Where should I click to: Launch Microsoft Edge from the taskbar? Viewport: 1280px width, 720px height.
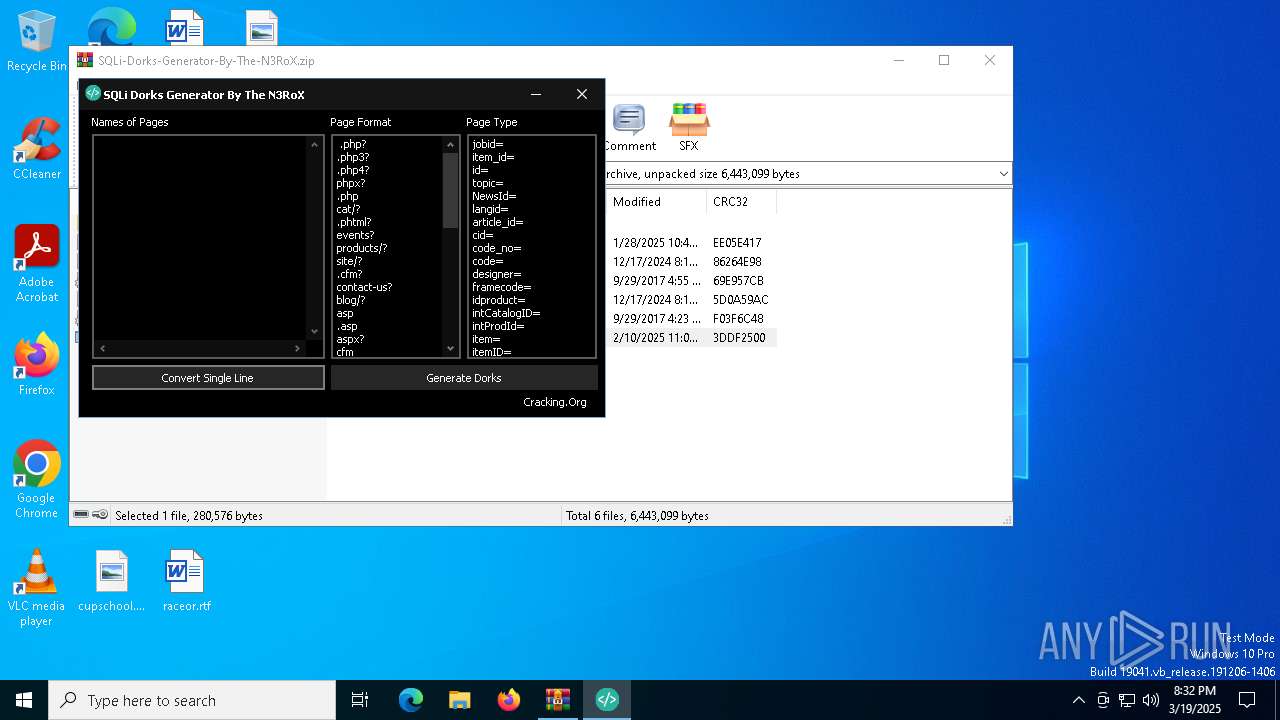411,700
